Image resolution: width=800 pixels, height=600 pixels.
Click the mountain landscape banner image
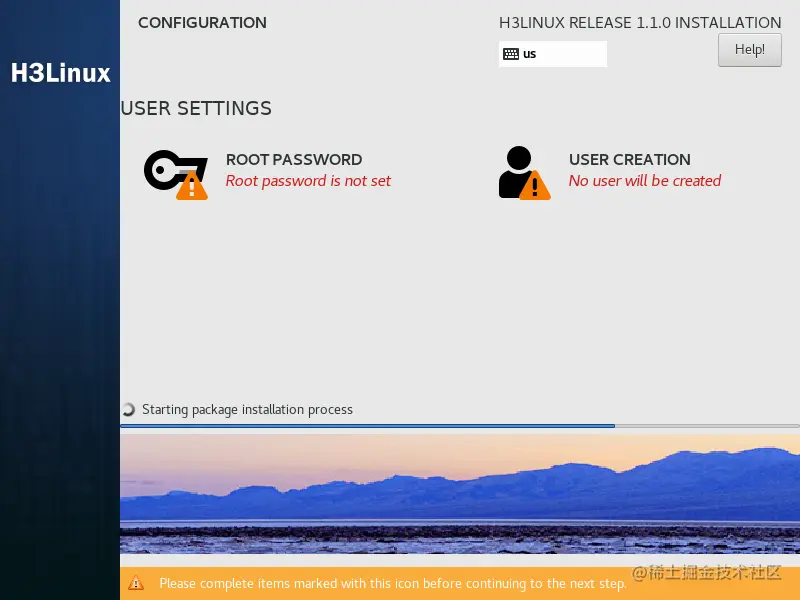[460, 494]
